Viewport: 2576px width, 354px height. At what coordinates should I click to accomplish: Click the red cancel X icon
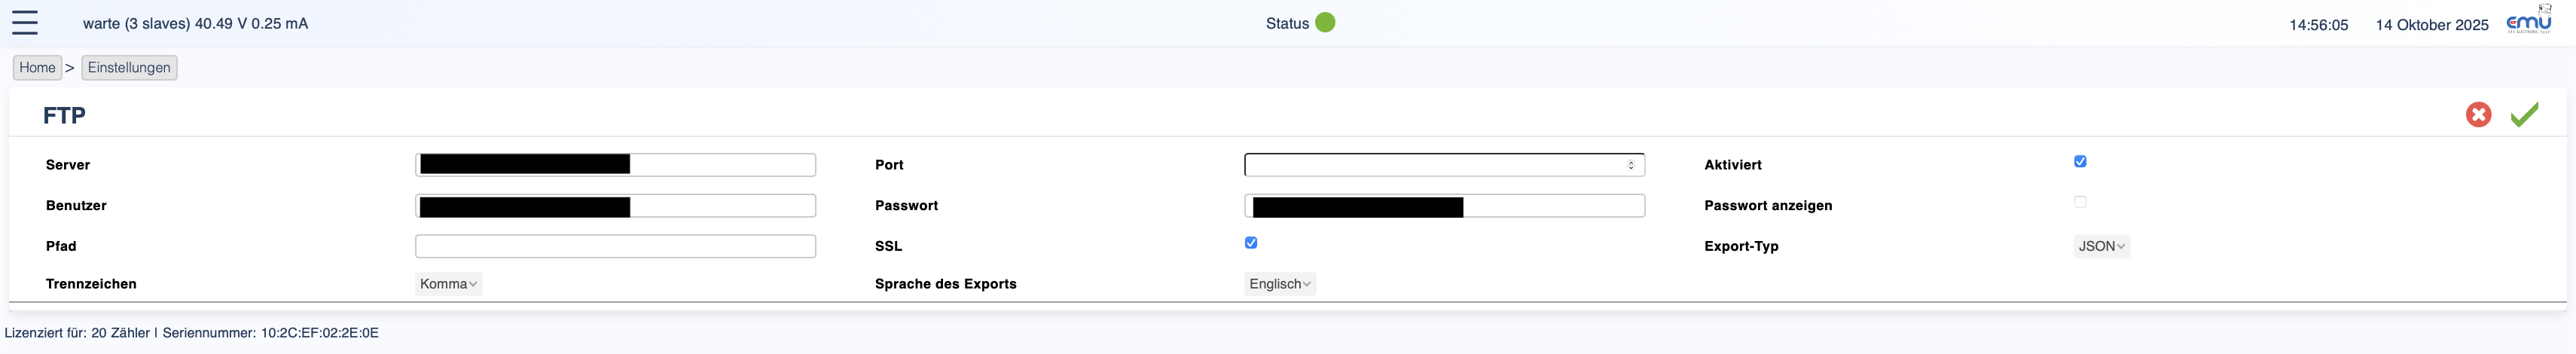coord(2478,115)
